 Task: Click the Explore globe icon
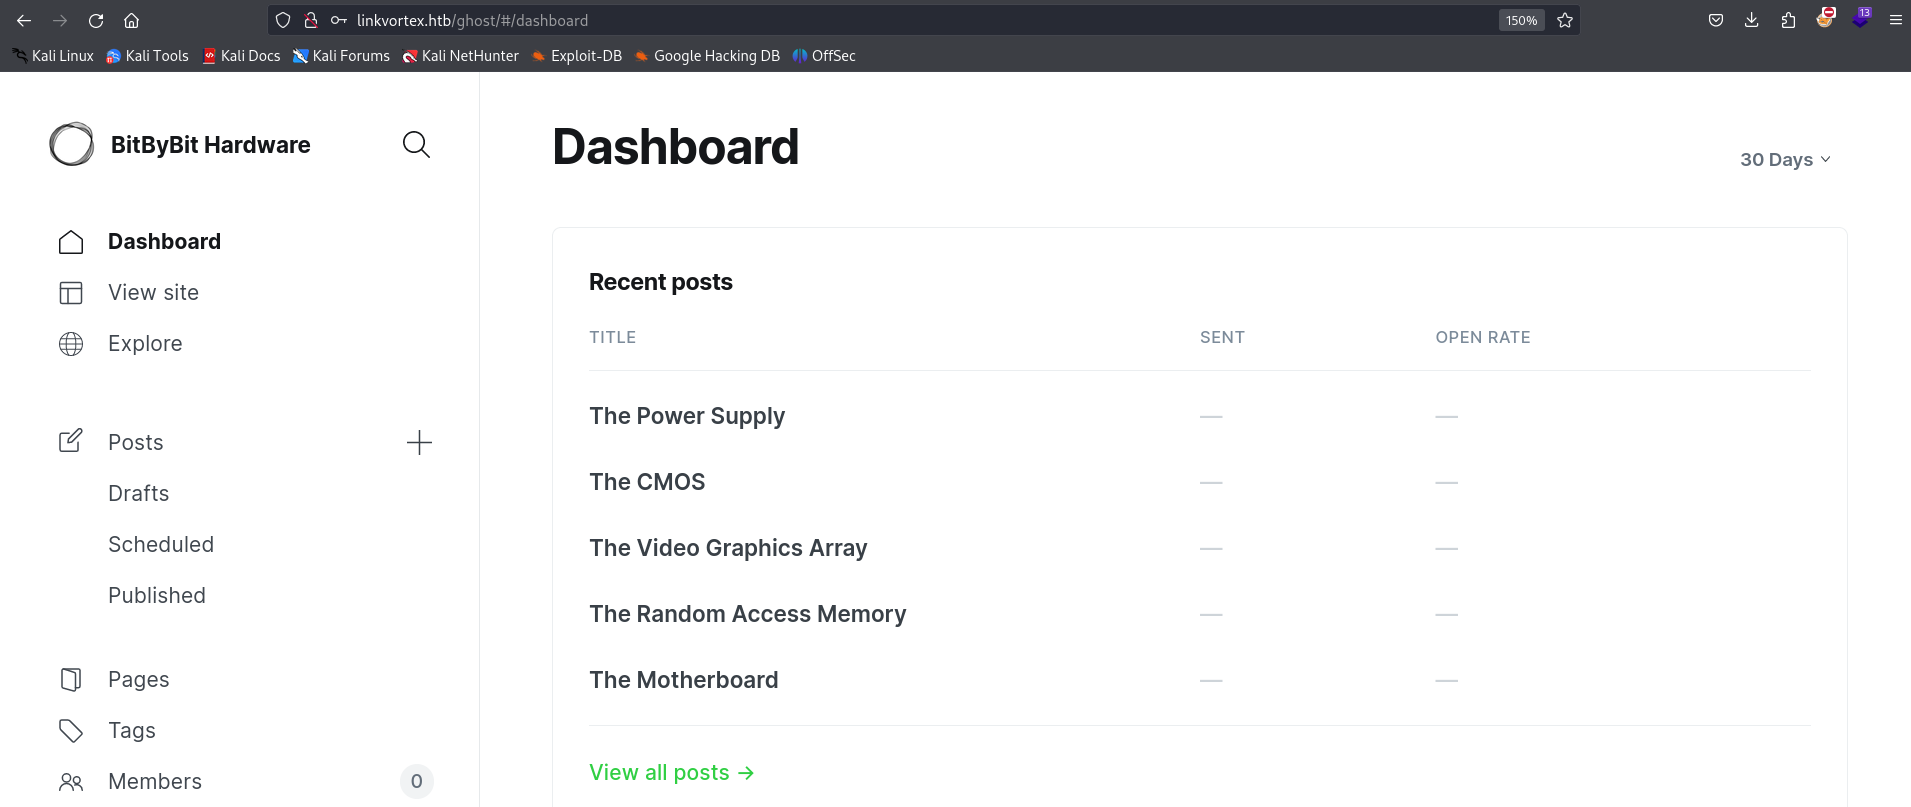71,344
